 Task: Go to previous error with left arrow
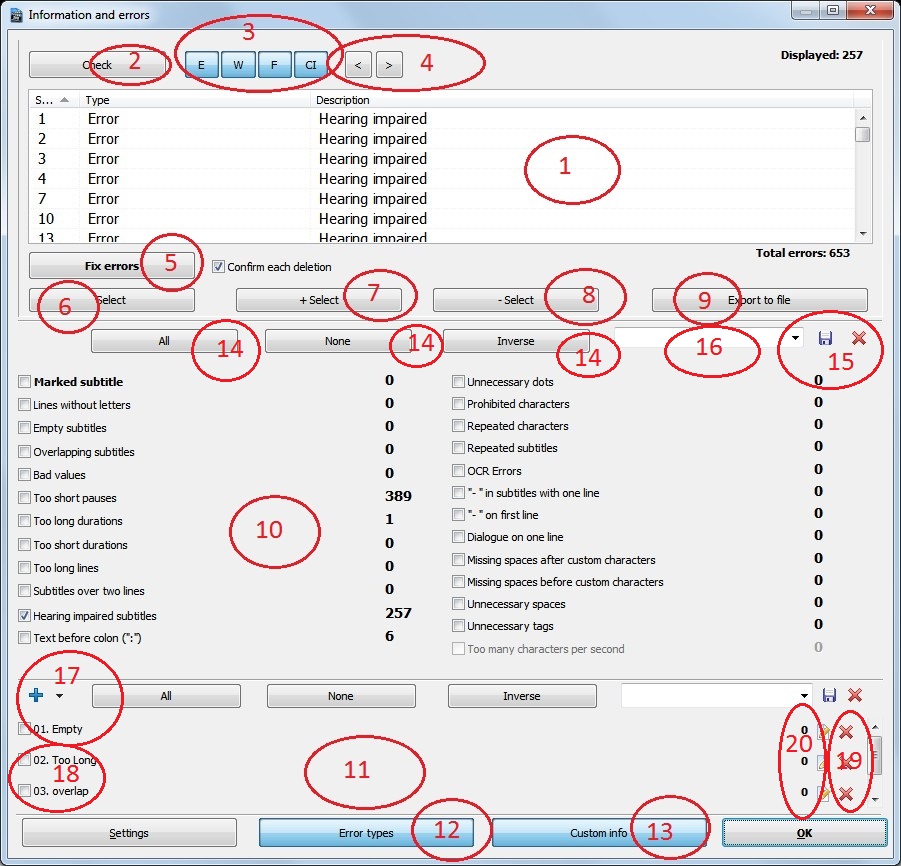pyautogui.click(x=358, y=64)
